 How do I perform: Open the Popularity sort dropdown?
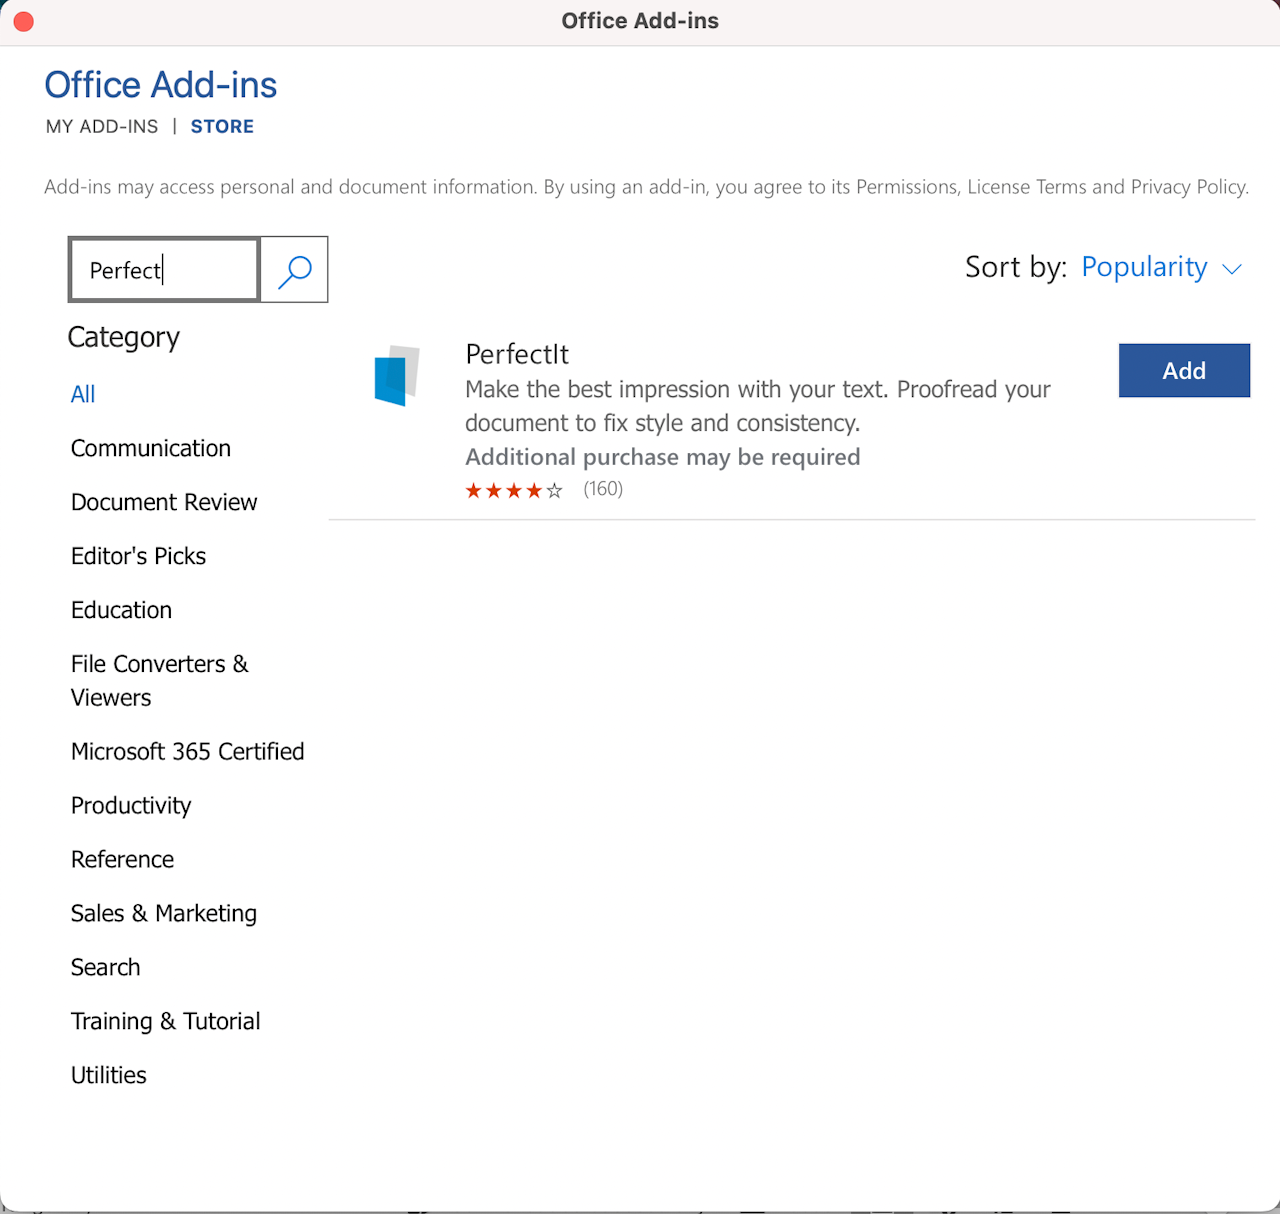click(1144, 267)
